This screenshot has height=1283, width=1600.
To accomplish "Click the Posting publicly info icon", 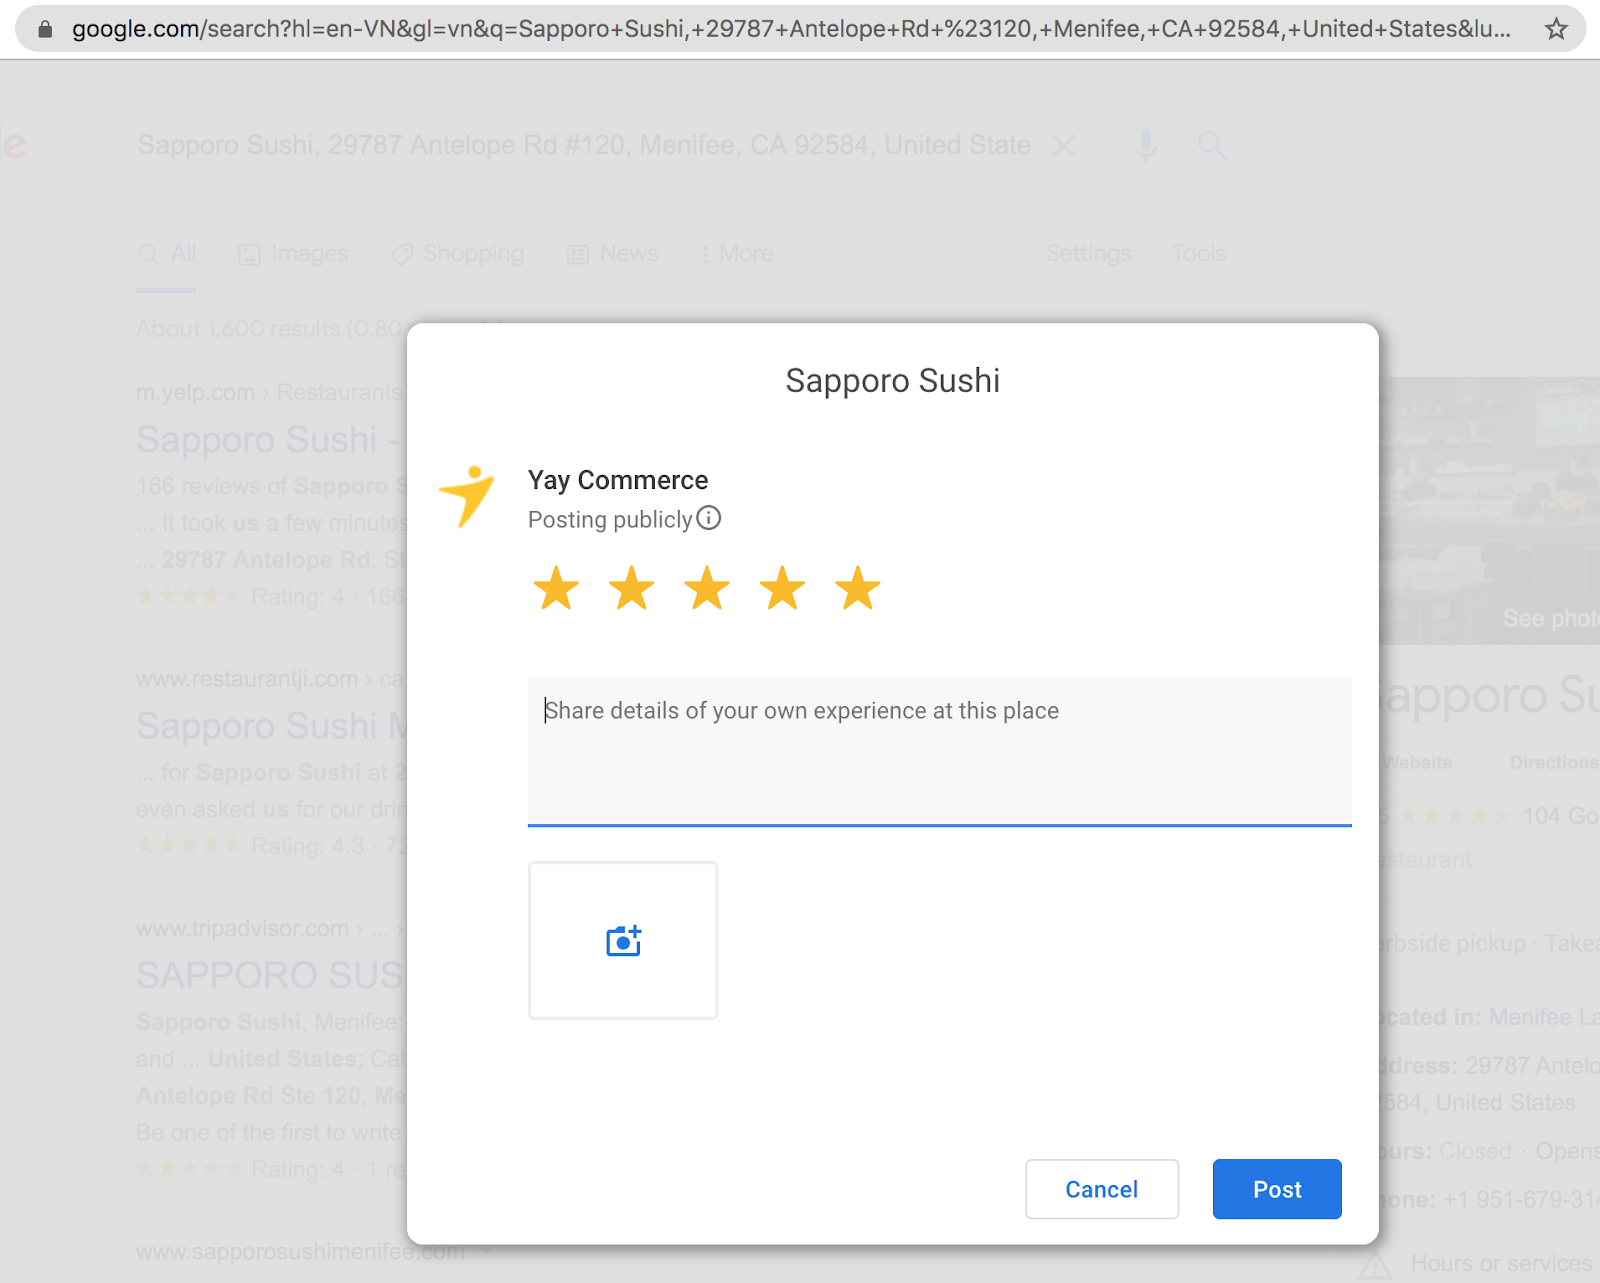I will click(708, 518).
